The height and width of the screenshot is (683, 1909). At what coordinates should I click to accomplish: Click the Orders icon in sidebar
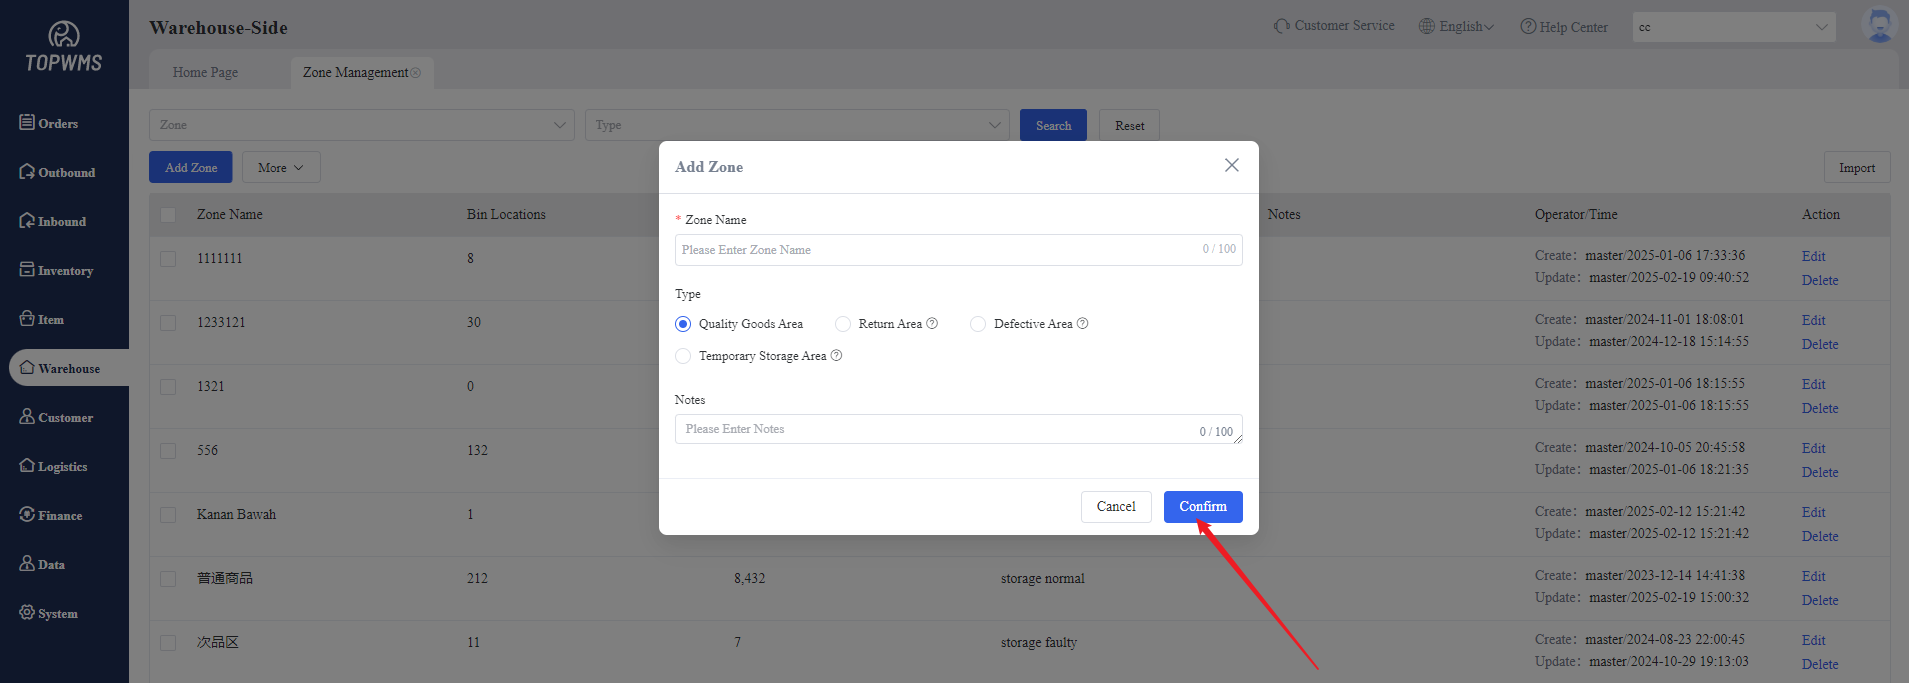(x=27, y=122)
